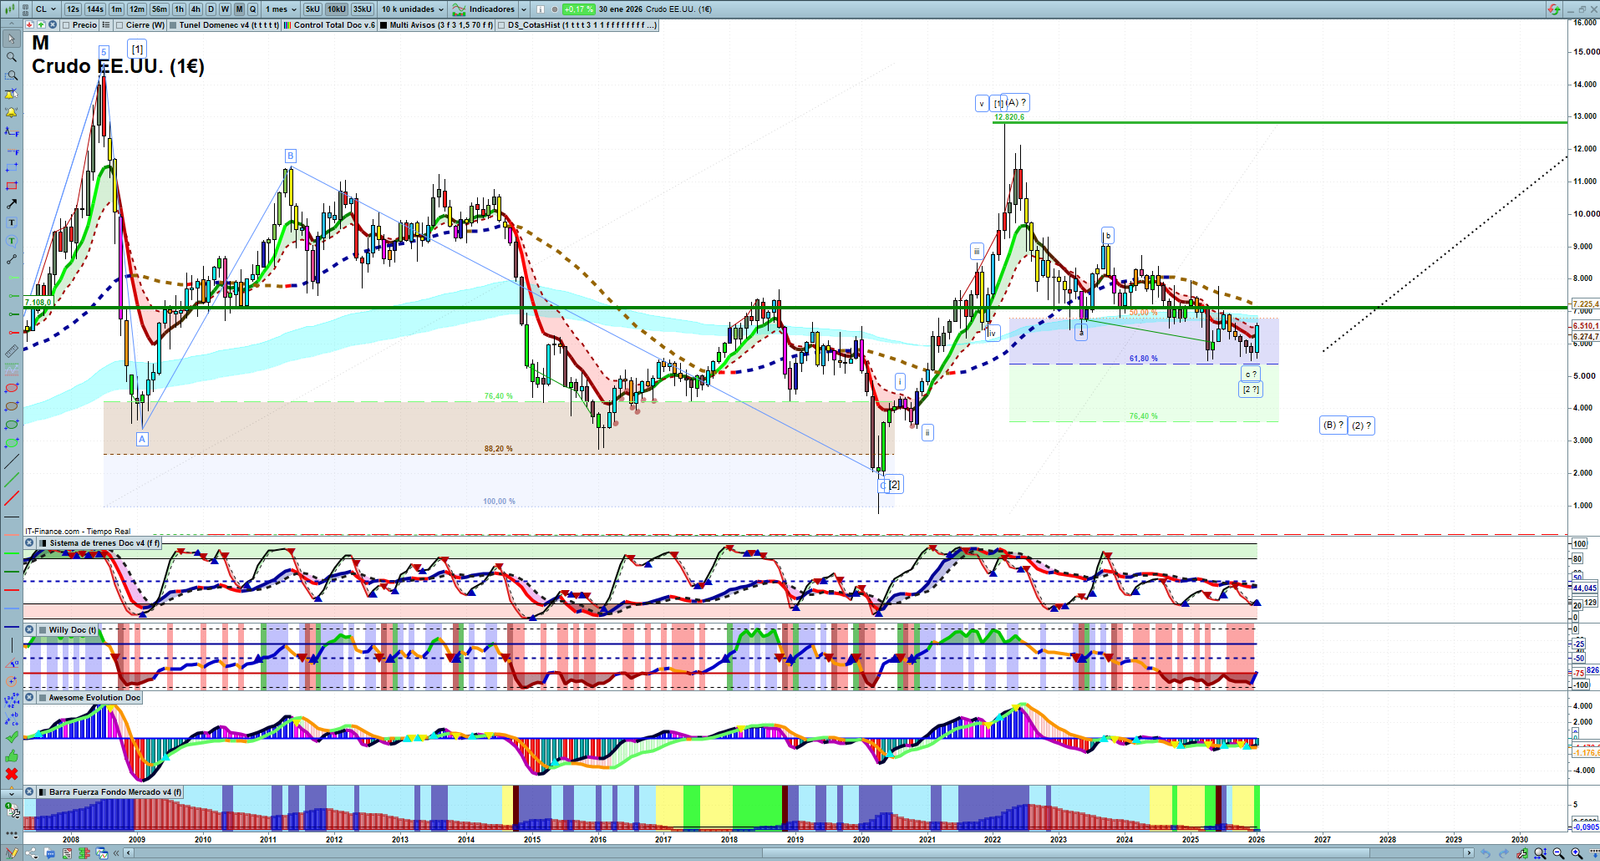Toggle Tunel Domenec v4 indicator label

click(x=224, y=25)
